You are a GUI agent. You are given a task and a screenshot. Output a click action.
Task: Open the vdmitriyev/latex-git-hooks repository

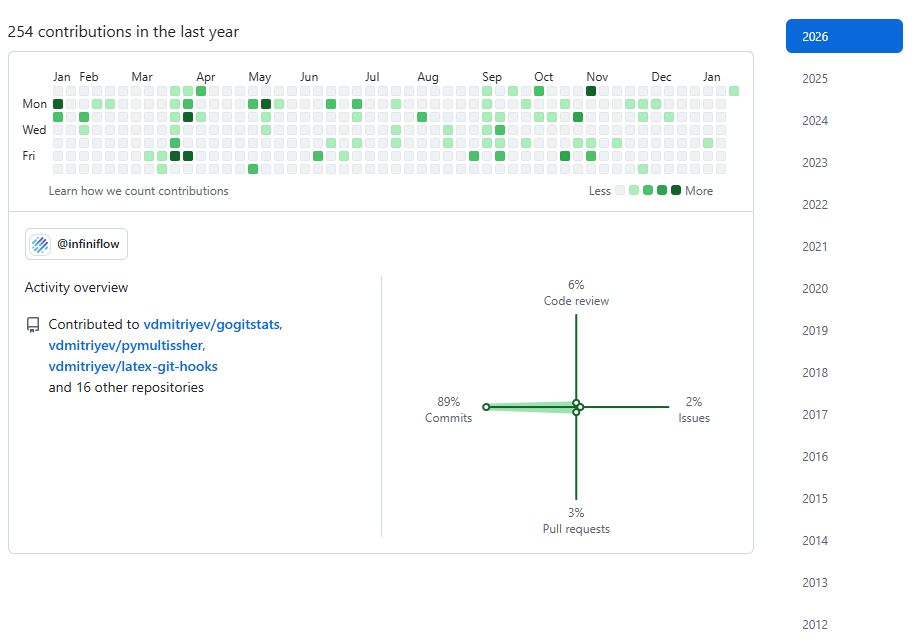(x=133, y=366)
